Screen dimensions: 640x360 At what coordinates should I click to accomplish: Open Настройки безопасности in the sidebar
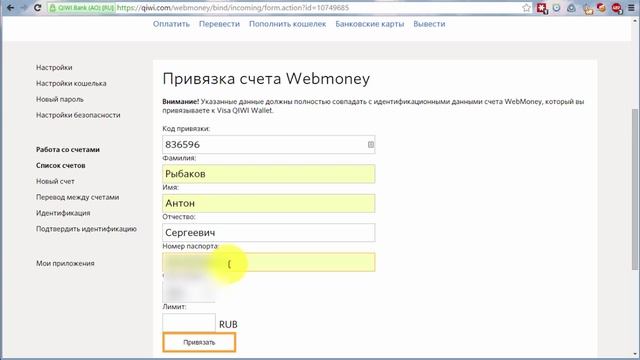(x=78, y=115)
